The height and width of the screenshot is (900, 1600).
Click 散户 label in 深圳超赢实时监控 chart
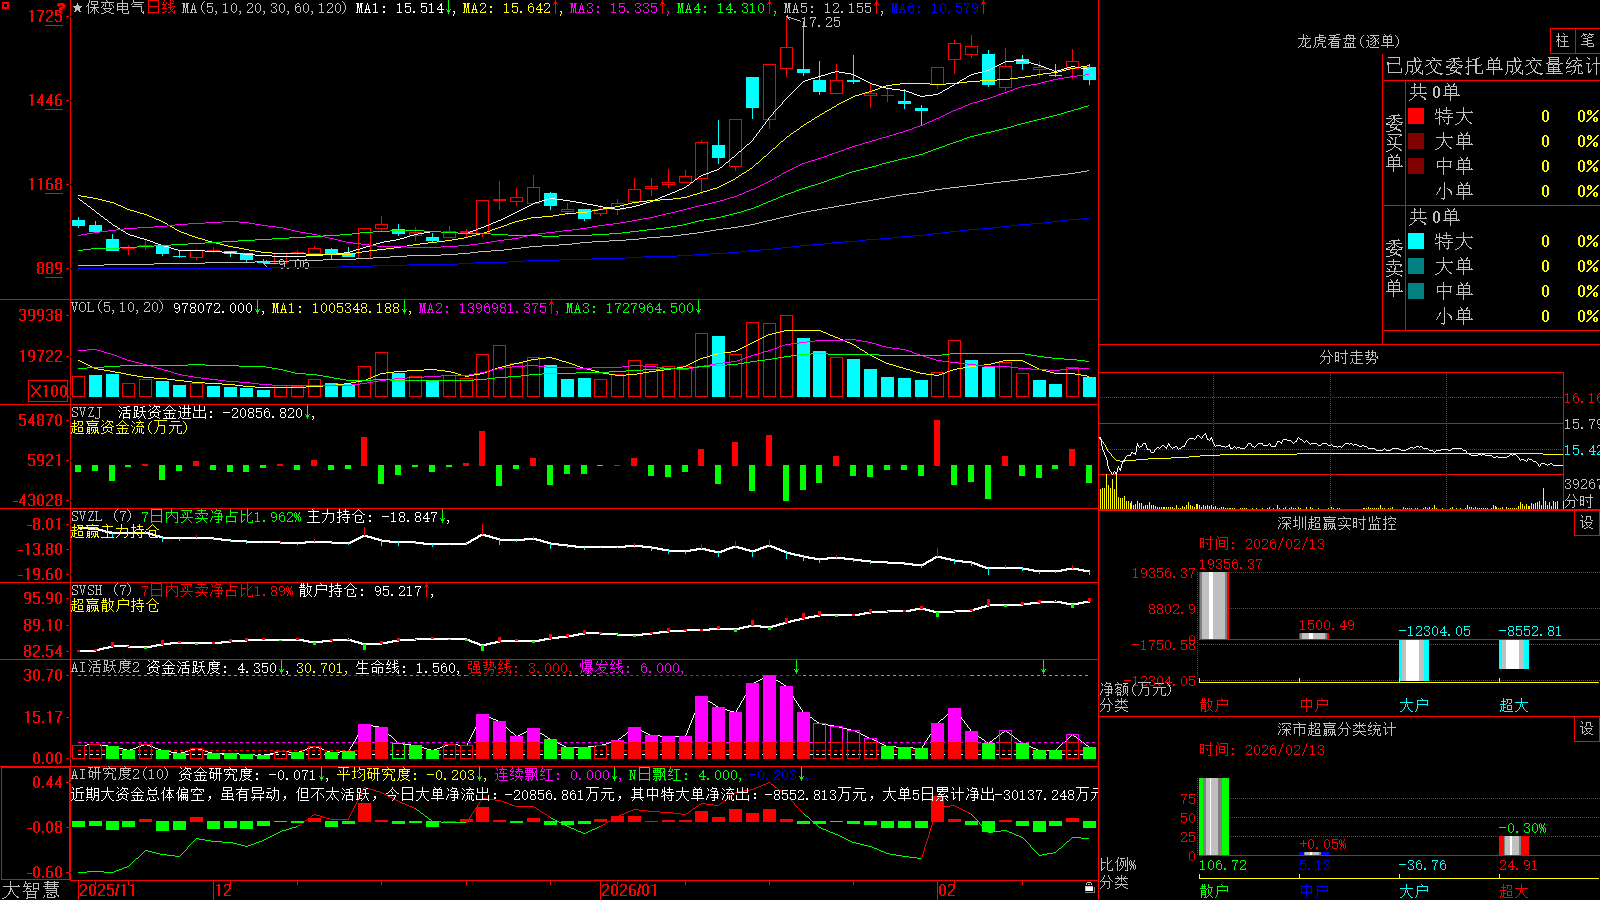[1214, 705]
